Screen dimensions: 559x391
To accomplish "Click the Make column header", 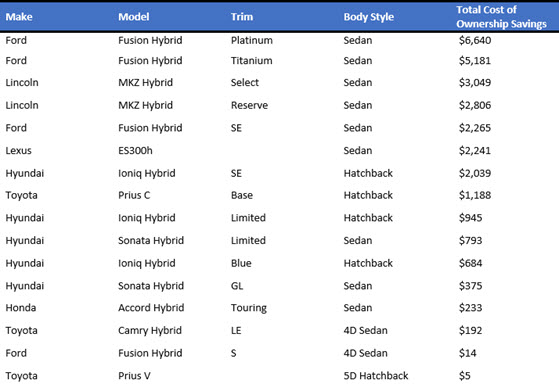I will pyautogui.click(x=19, y=17).
